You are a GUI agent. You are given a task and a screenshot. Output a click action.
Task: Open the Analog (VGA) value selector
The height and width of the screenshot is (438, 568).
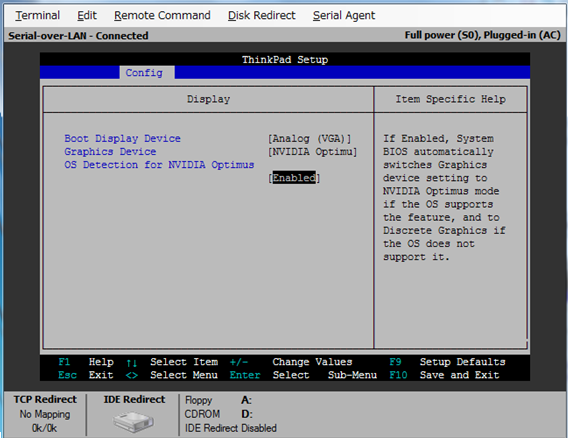click(310, 139)
